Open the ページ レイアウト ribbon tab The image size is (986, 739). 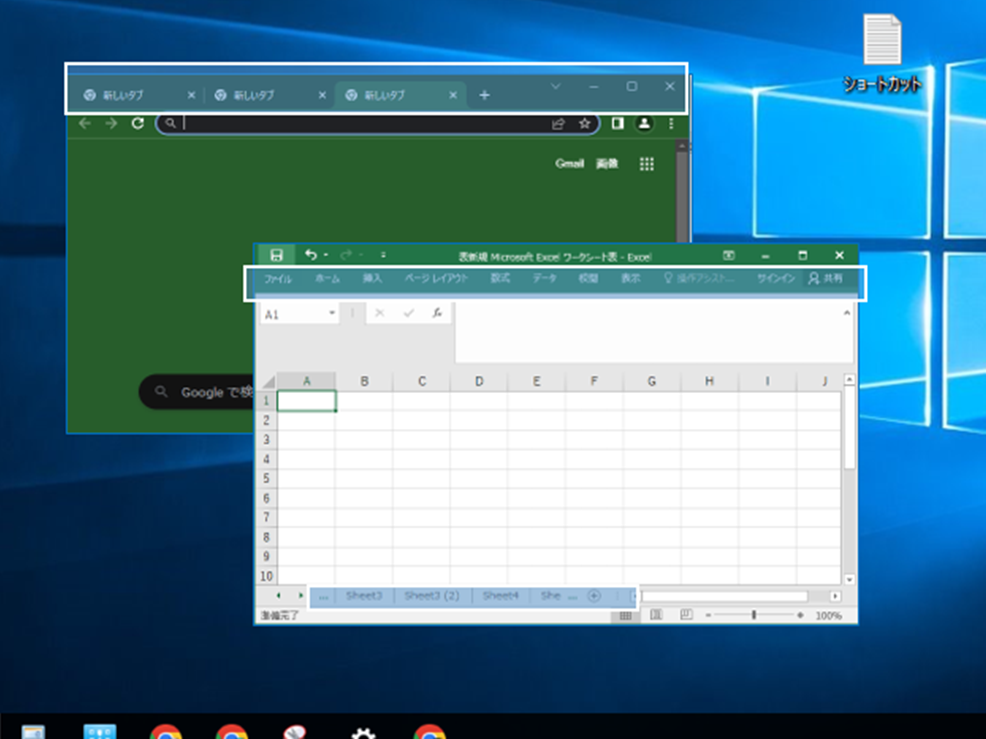pyautogui.click(x=436, y=279)
